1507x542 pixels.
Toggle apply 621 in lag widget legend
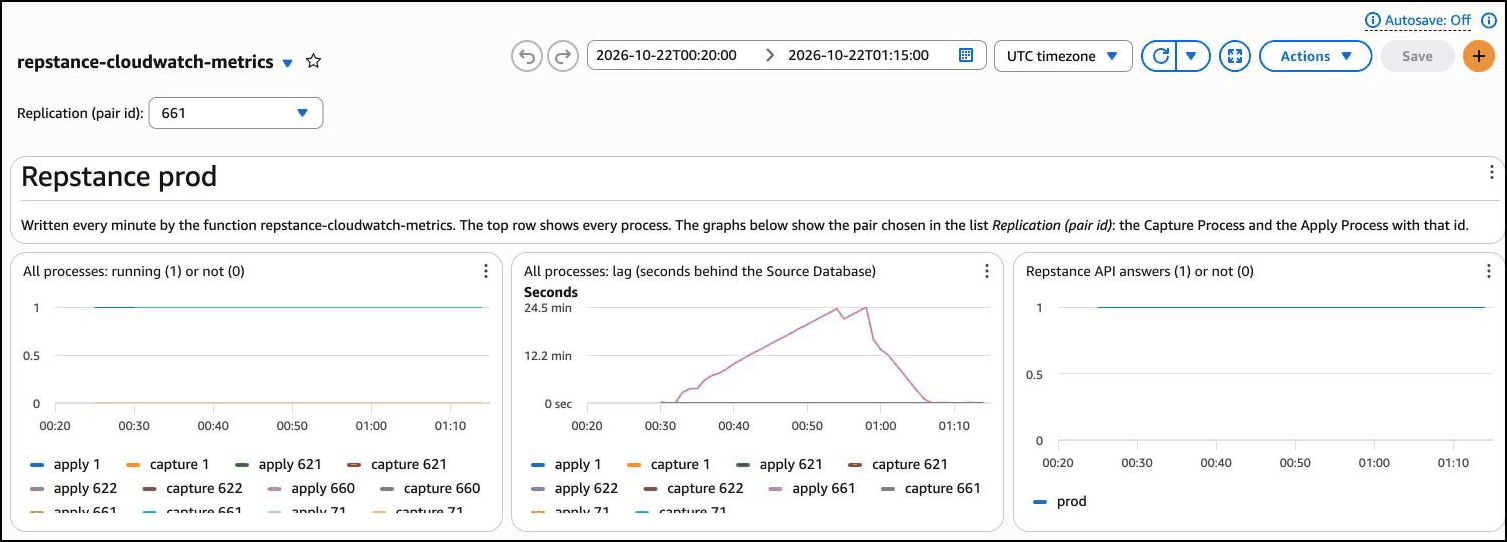click(x=779, y=464)
